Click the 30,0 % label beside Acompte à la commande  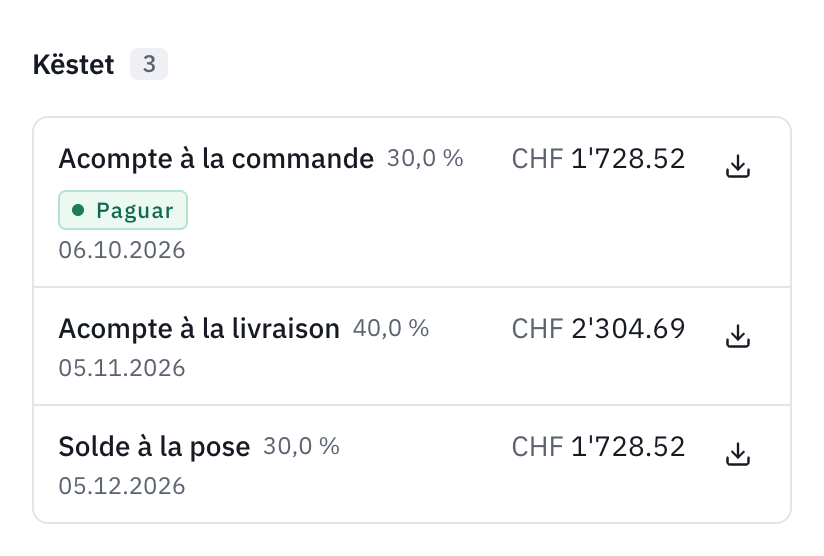point(425,158)
